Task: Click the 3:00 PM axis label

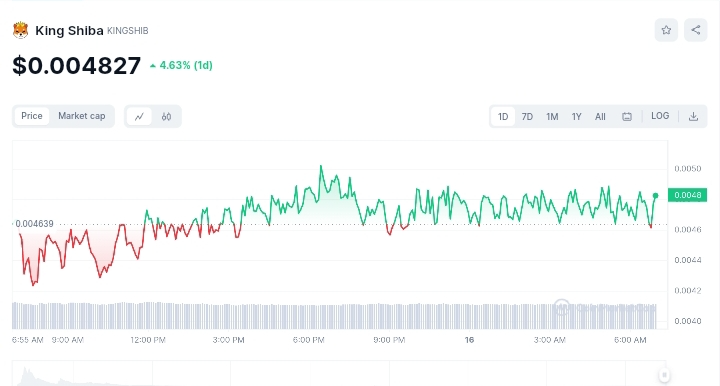Action: (x=228, y=340)
